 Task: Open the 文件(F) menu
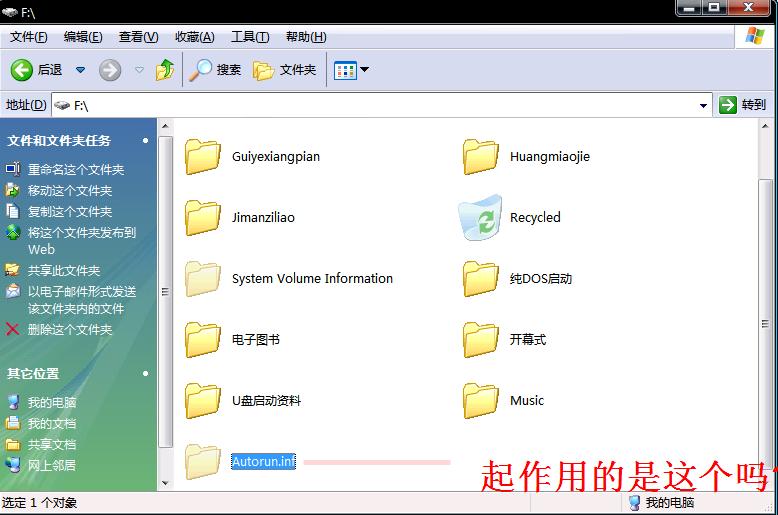coord(28,37)
